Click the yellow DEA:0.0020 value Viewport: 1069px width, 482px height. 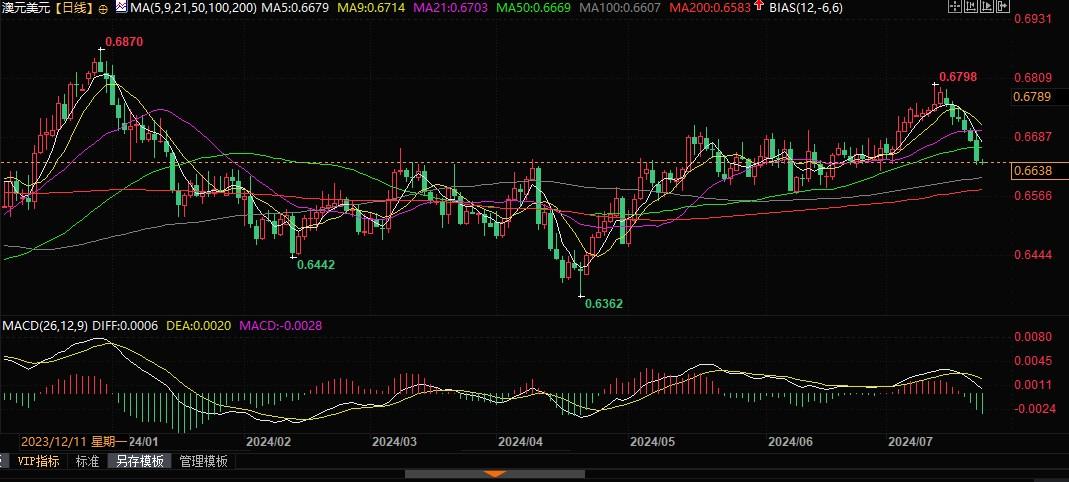[200, 326]
